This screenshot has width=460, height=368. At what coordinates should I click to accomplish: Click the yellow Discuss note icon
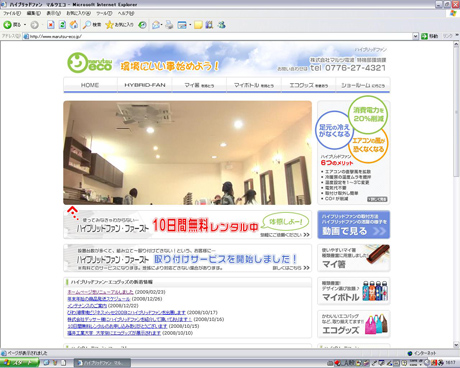tap(198, 25)
